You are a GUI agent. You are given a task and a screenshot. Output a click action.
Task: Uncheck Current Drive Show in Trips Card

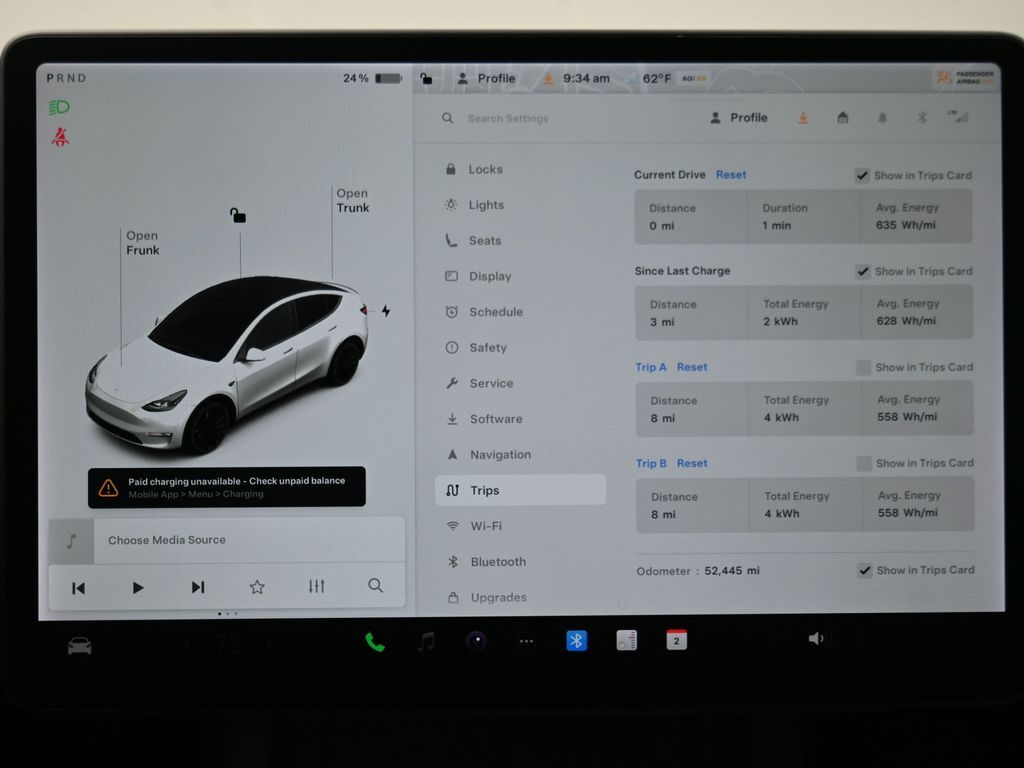coord(862,176)
